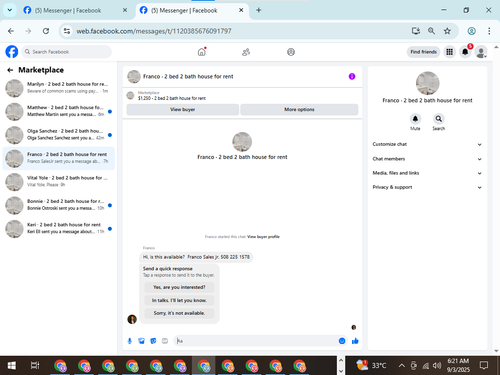Open the taskbar clock showing 6:21 AM
This screenshot has height=375, width=500.
(x=458, y=365)
